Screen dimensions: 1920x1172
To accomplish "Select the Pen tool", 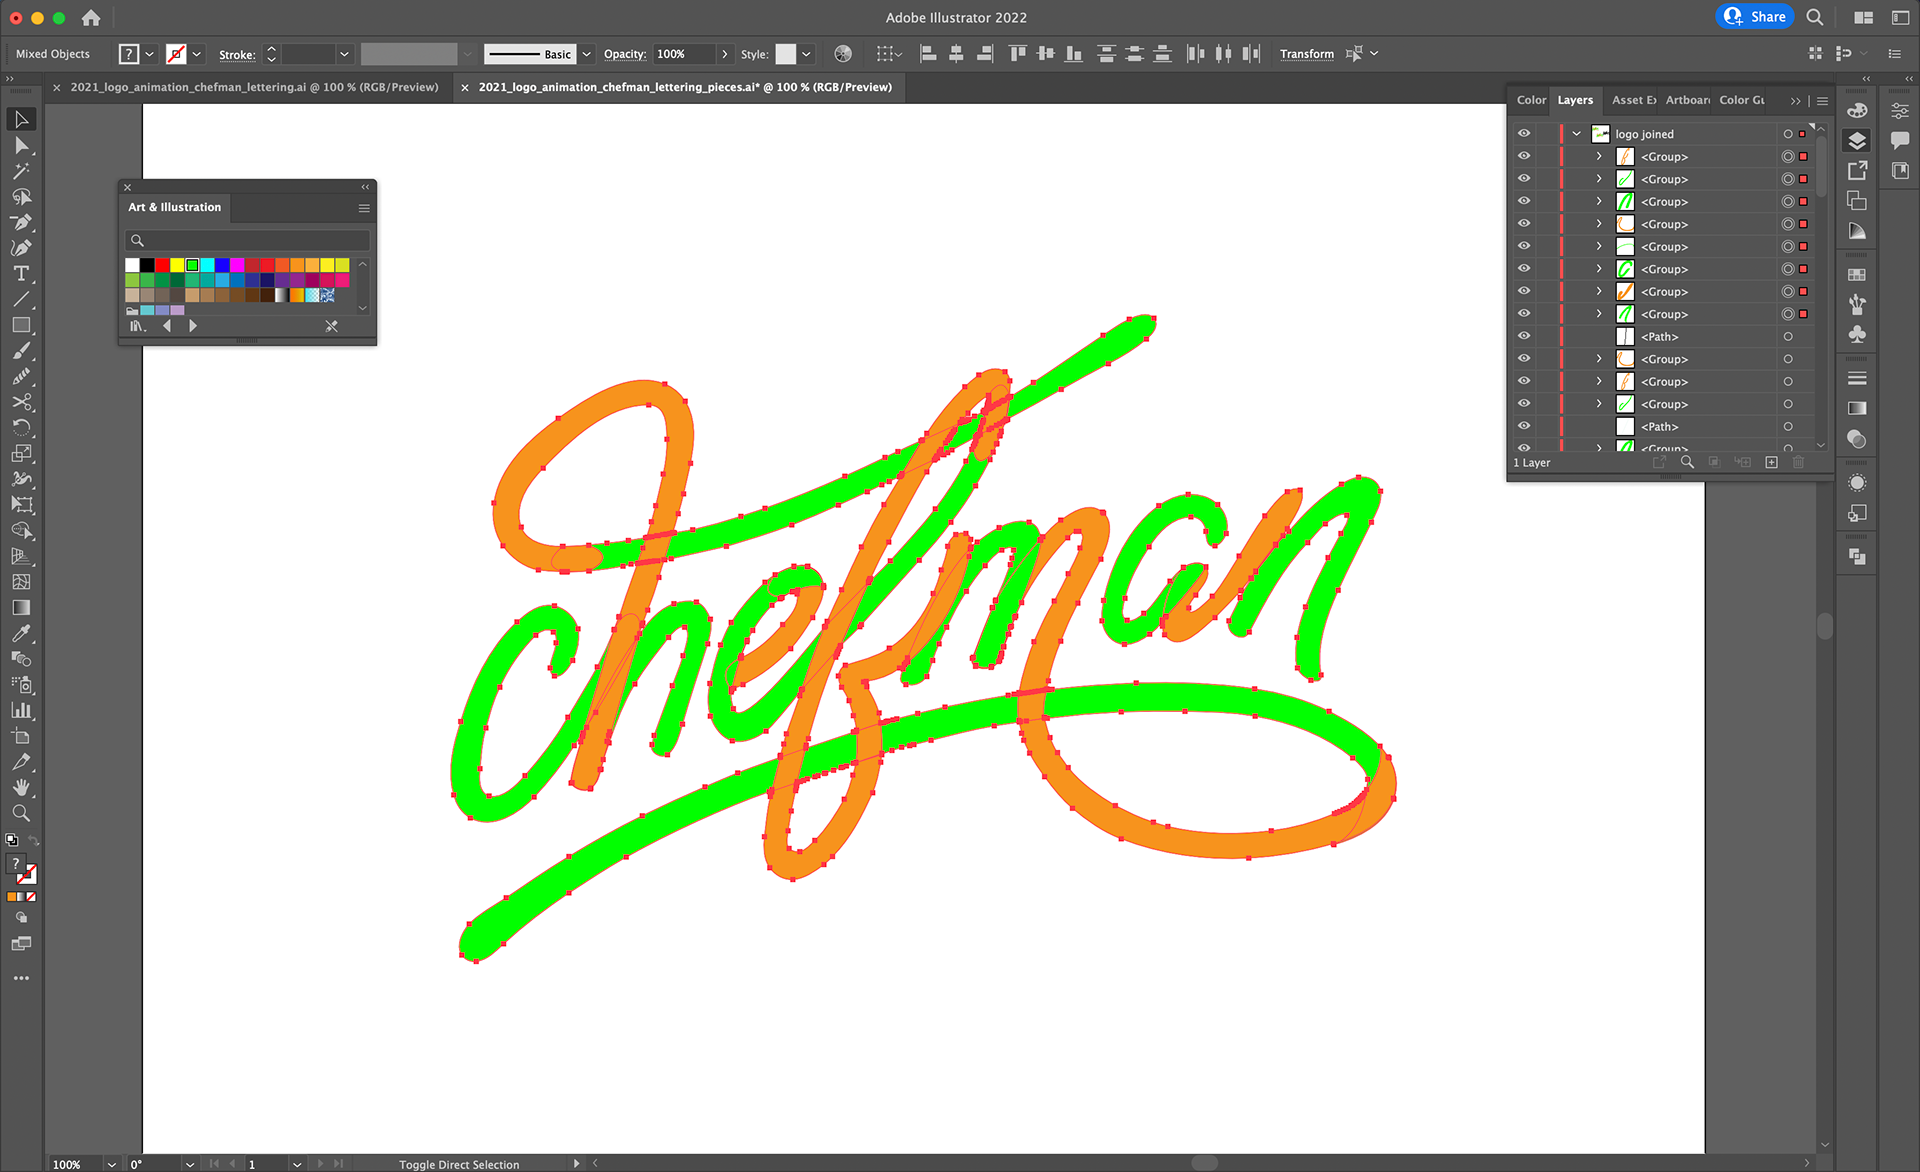I will pos(21,222).
